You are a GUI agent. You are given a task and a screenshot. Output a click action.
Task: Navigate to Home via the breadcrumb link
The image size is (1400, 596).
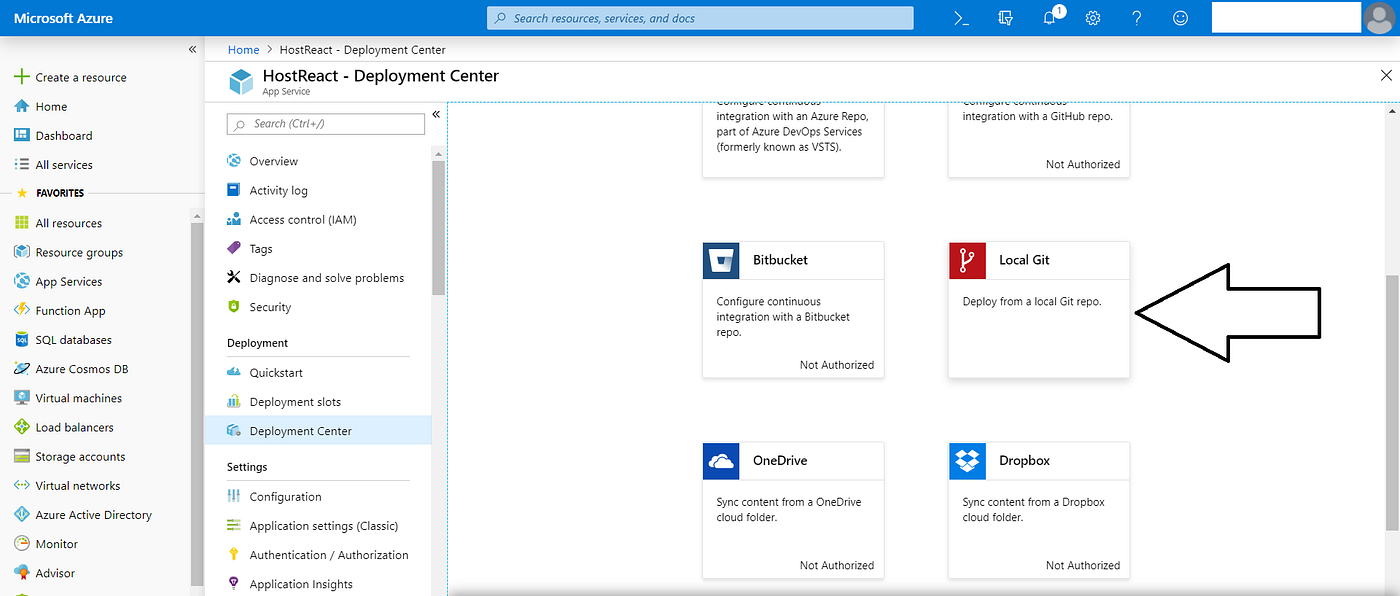click(x=243, y=49)
